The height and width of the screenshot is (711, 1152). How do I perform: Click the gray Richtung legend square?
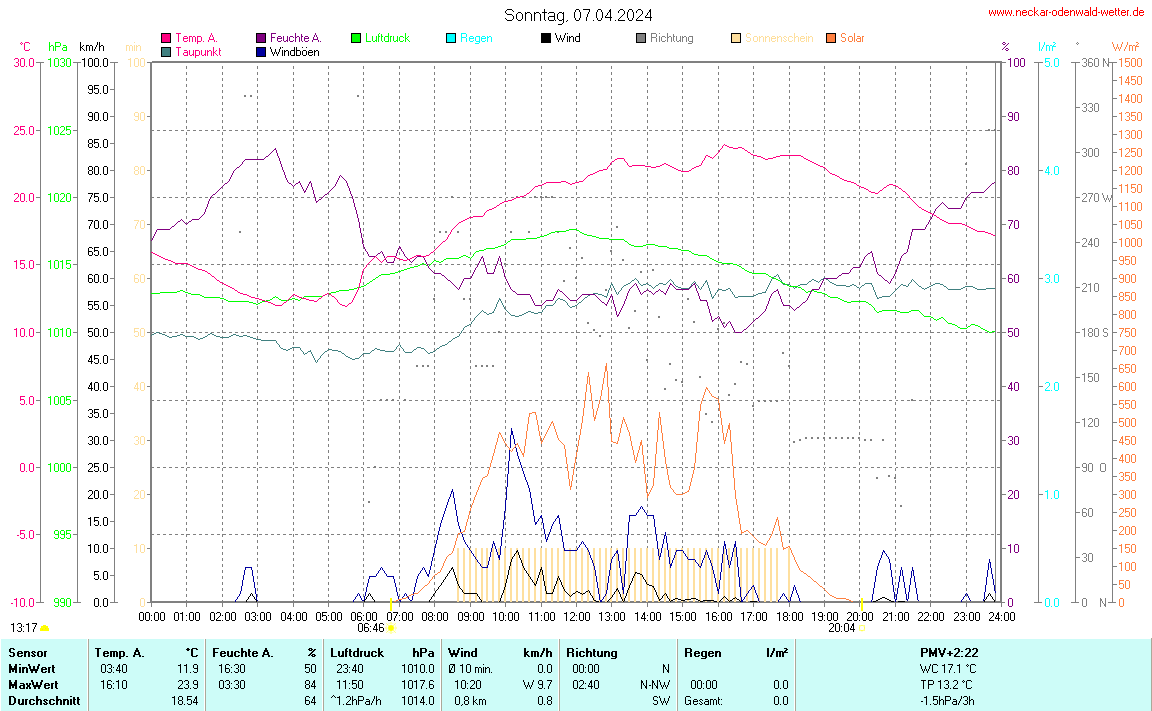point(641,38)
